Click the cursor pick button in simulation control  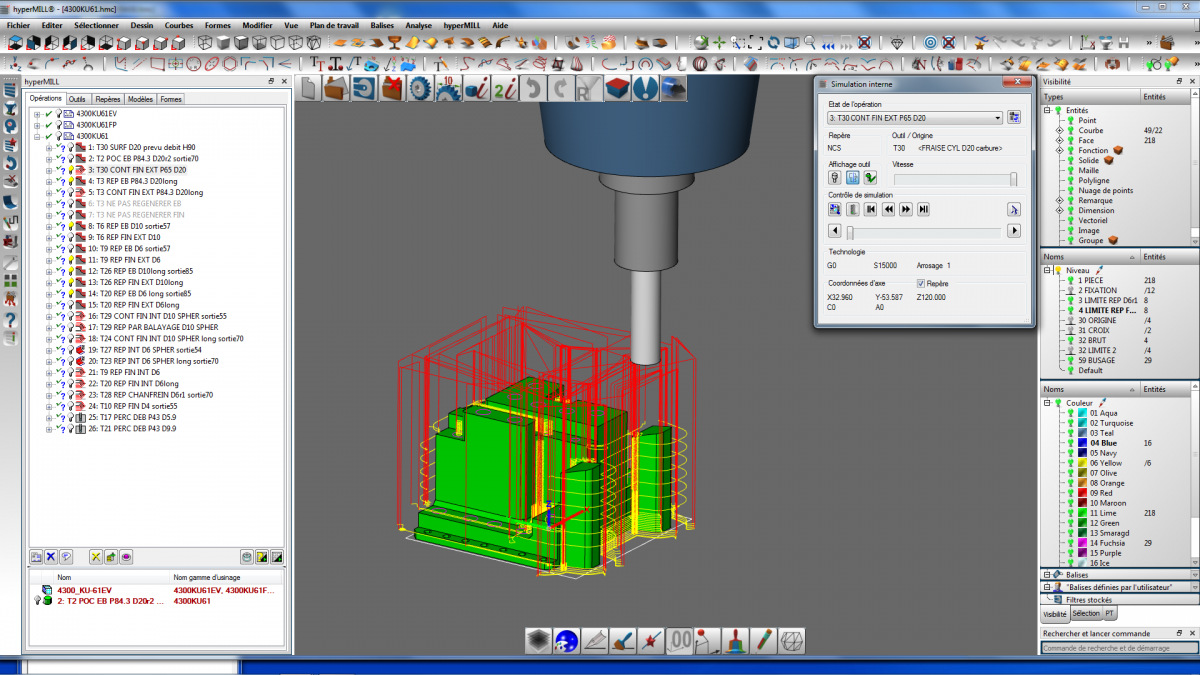pos(1014,209)
